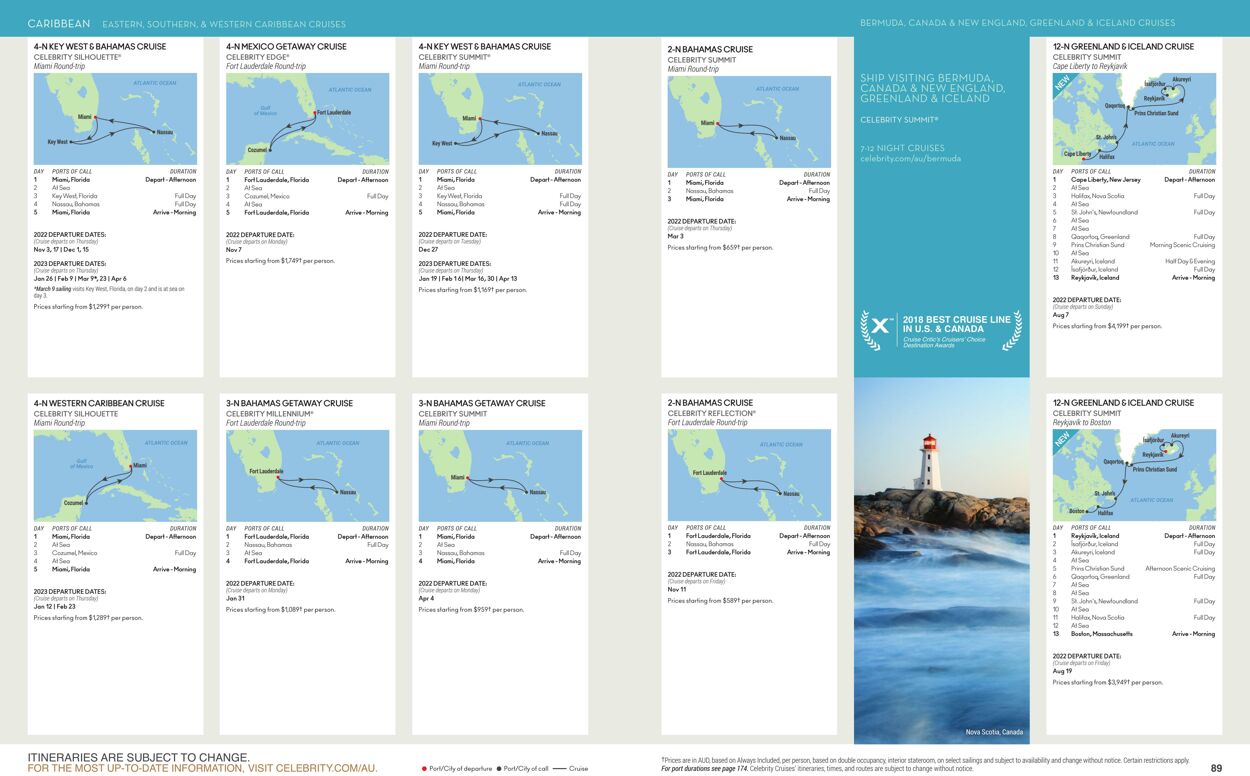The image size is (1250, 776).
Task: Click the NEW ribbon on the Cape Liberty cruise map
Action: click(1063, 83)
